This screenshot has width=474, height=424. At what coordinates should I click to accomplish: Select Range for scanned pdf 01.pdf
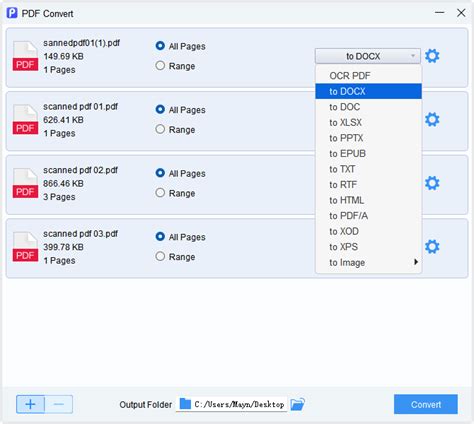coord(160,129)
